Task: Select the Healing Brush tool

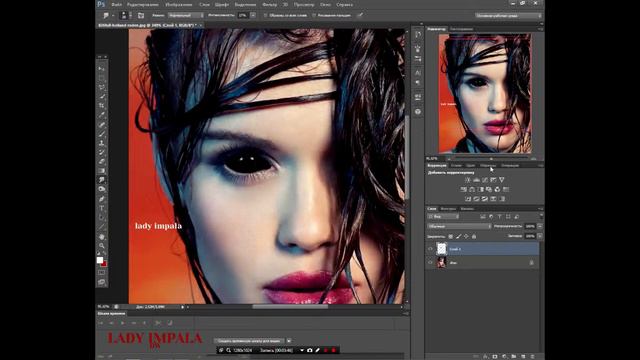Action: click(x=102, y=124)
